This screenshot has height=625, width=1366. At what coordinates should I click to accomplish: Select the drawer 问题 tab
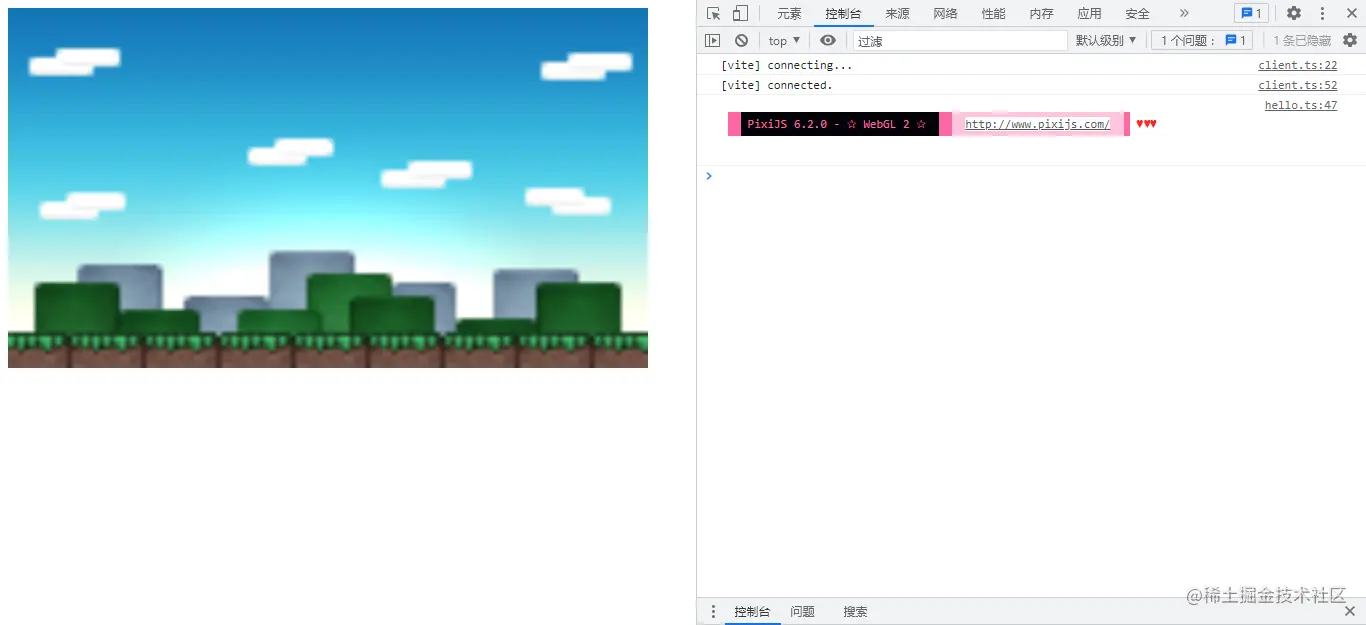(802, 611)
